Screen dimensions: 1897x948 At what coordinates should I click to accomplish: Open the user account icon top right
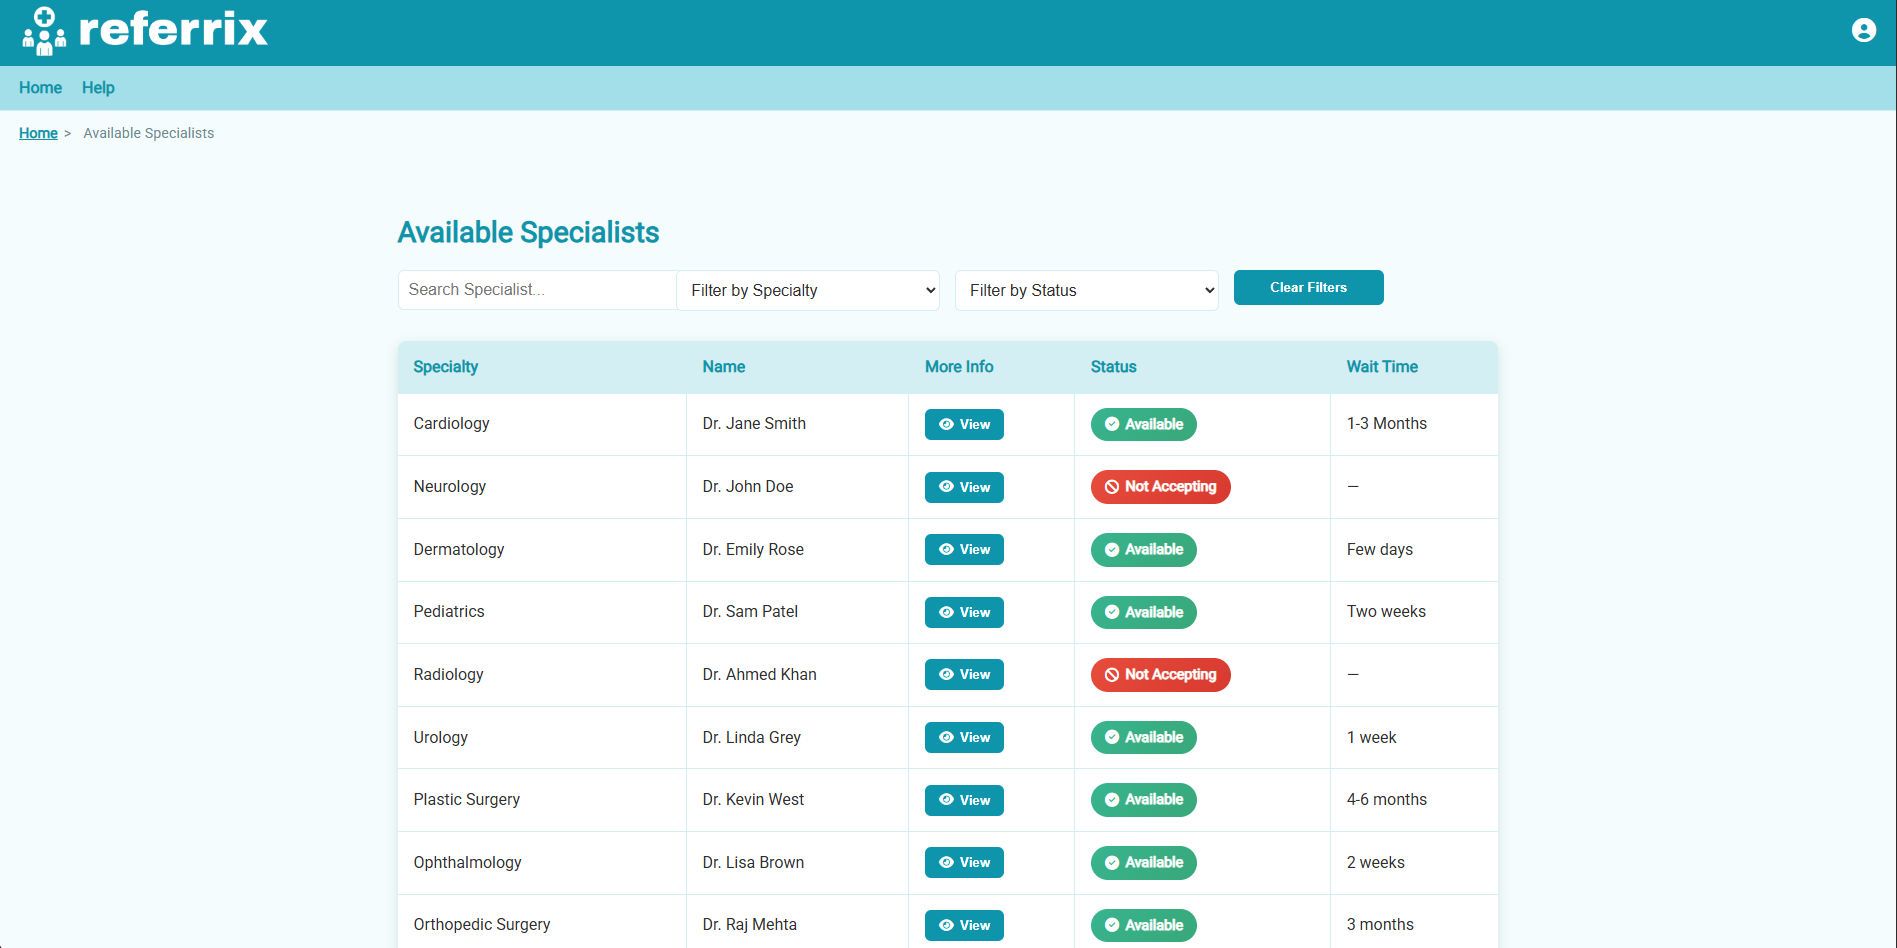1864,30
